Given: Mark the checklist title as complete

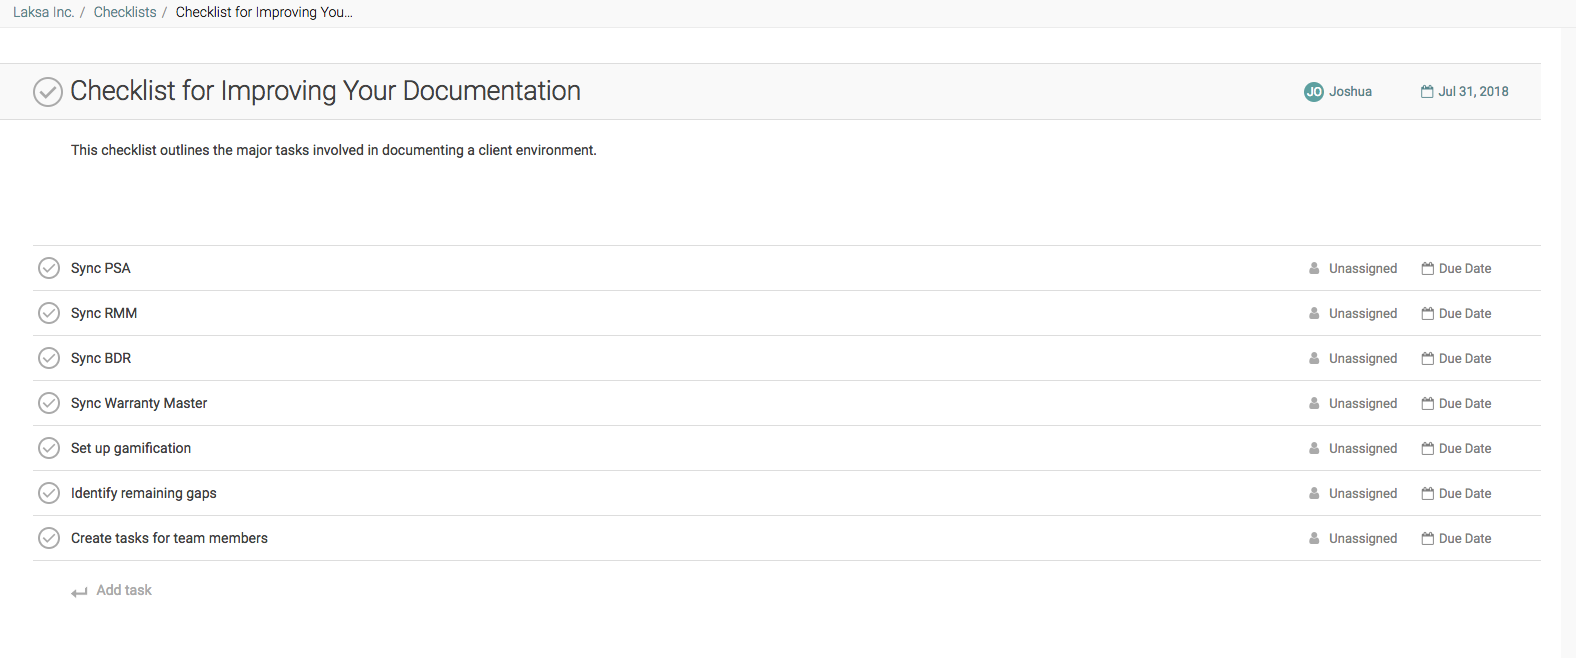Looking at the screenshot, I should pyautogui.click(x=47, y=91).
